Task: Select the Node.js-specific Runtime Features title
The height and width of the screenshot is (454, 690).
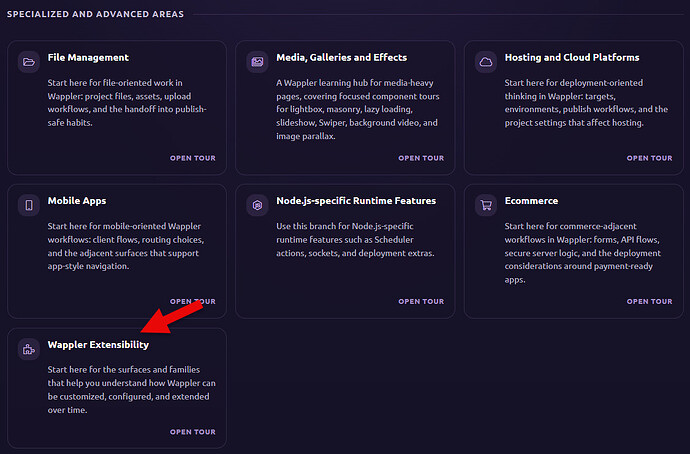Action: pos(356,201)
